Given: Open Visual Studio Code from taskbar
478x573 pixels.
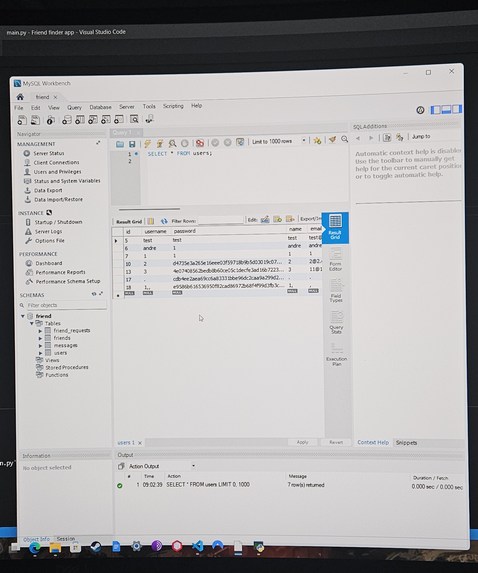Looking at the screenshot, I should [198, 546].
